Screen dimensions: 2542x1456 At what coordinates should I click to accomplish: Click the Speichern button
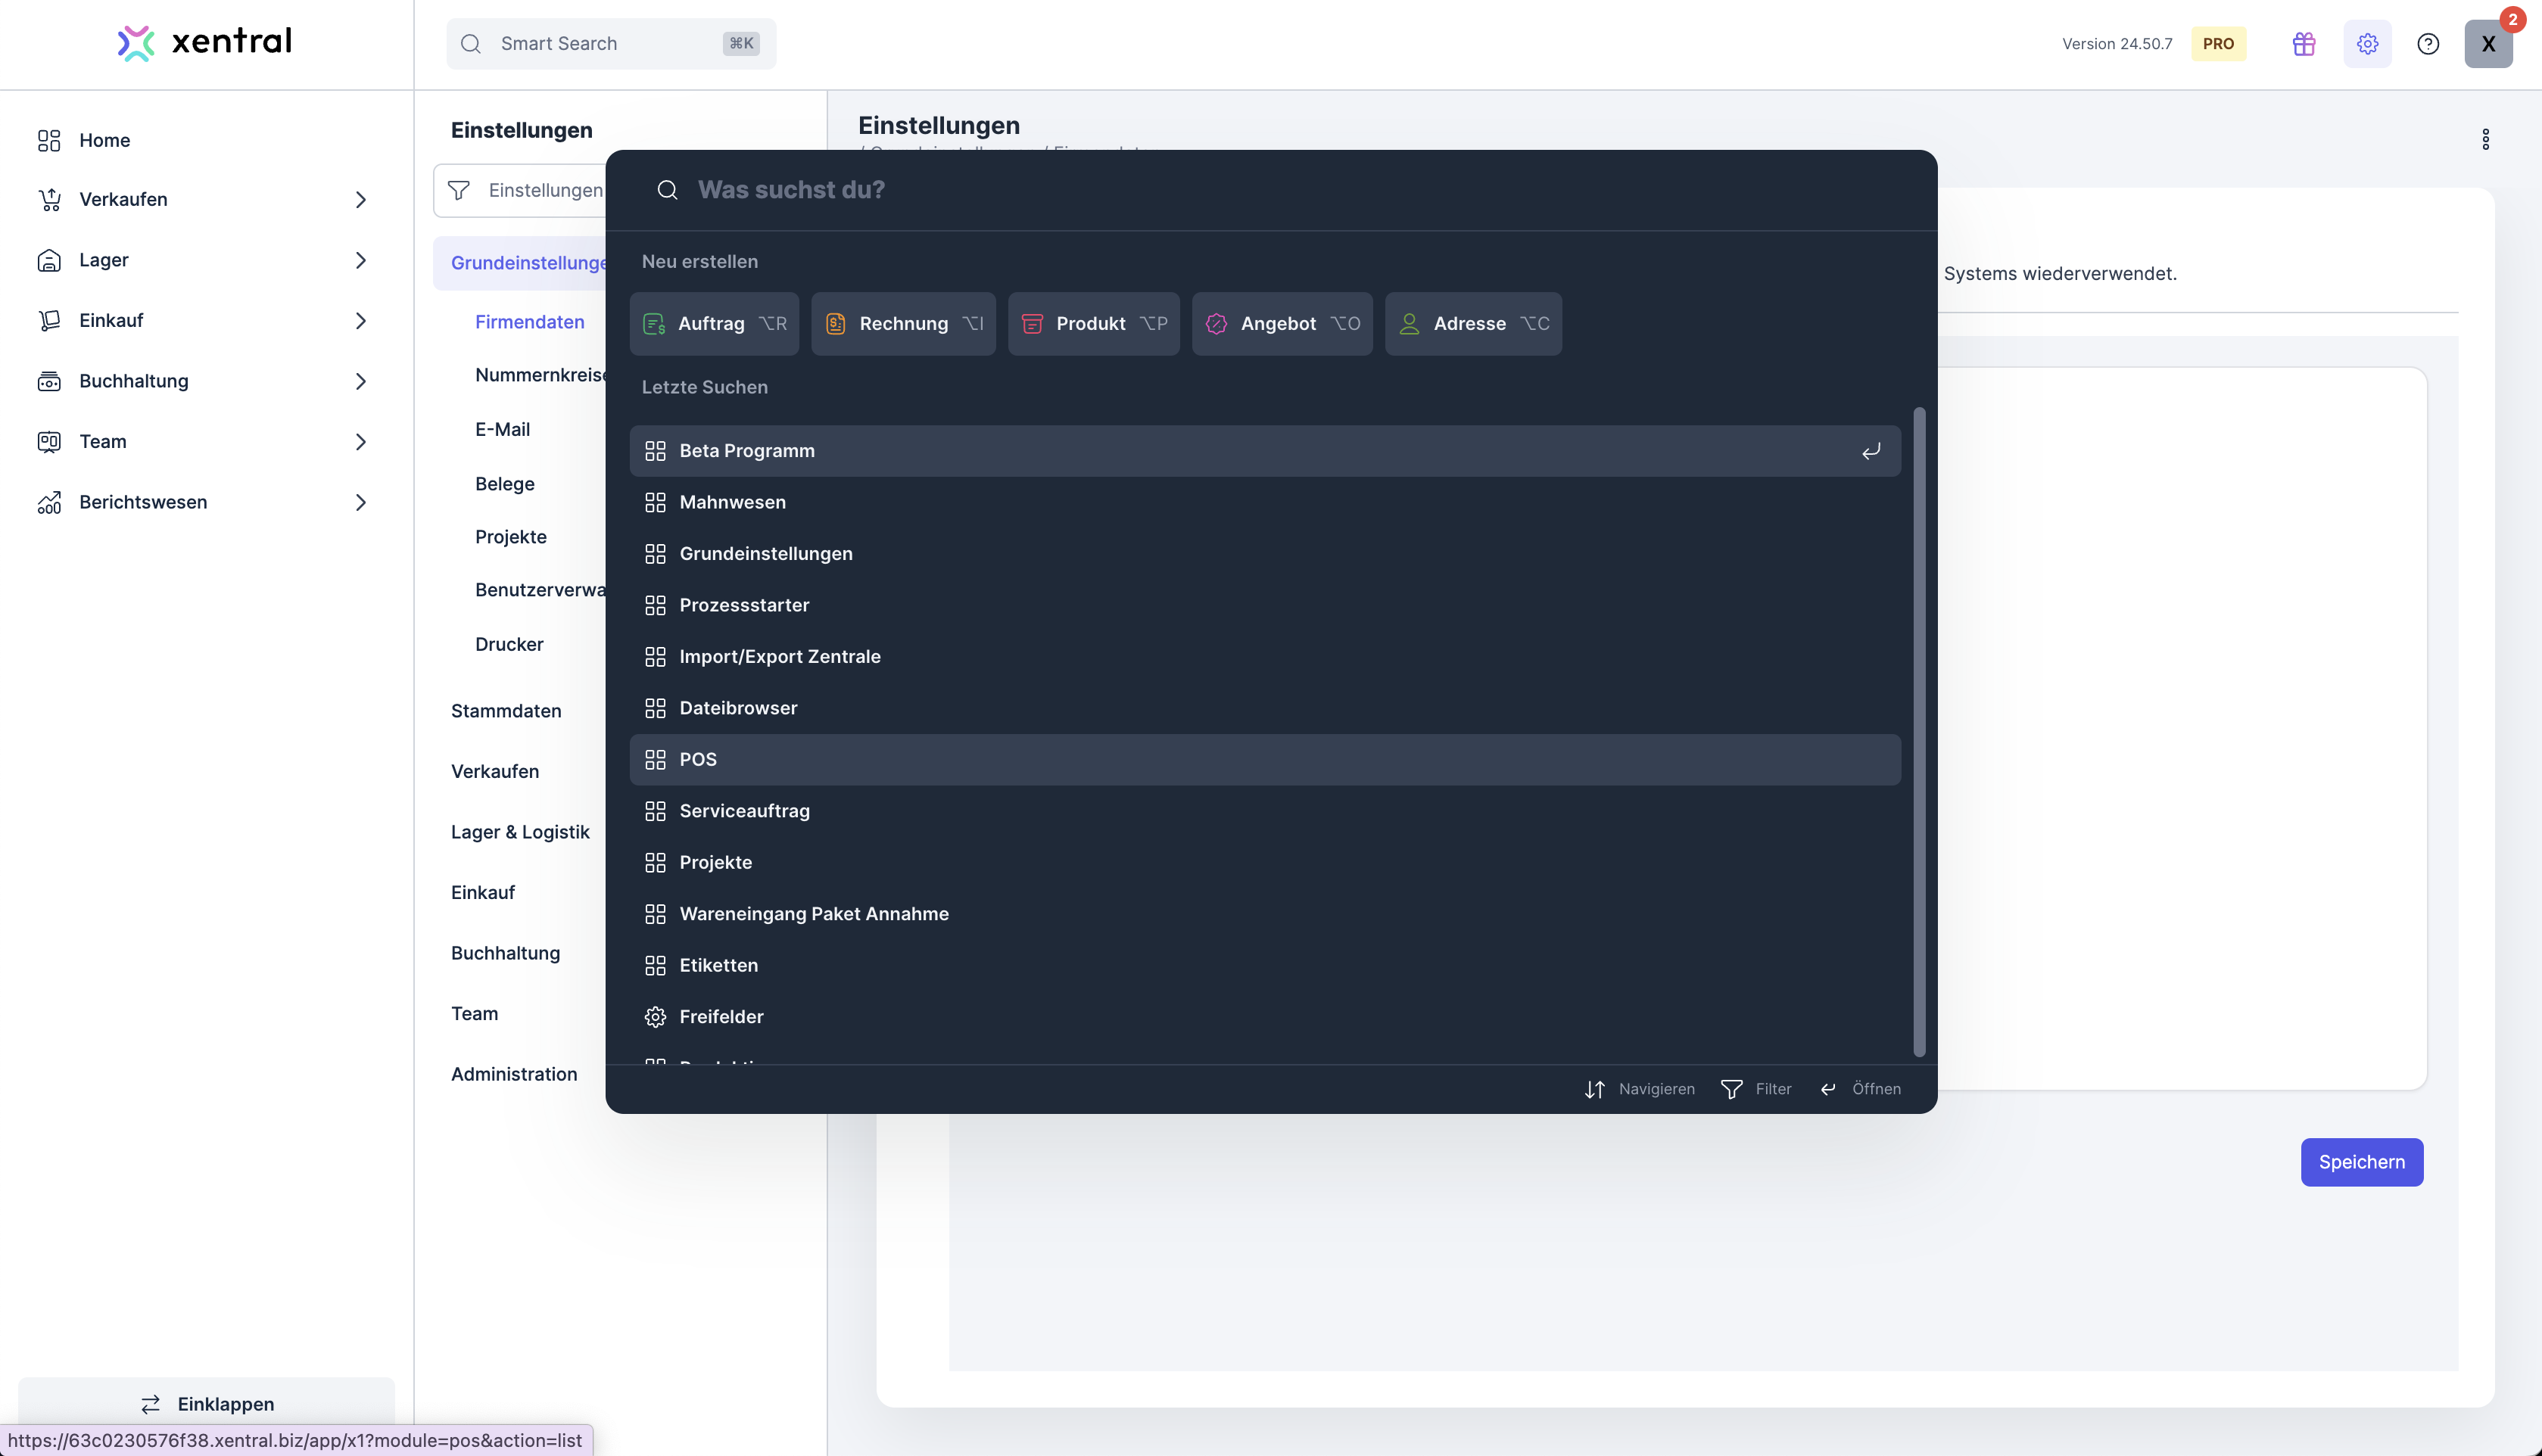pos(2361,1162)
